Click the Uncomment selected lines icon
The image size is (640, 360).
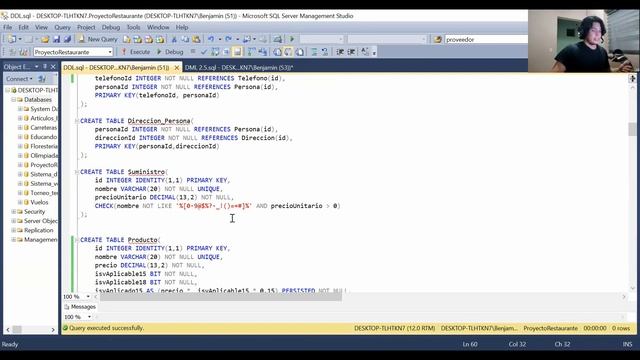pos(325,52)
